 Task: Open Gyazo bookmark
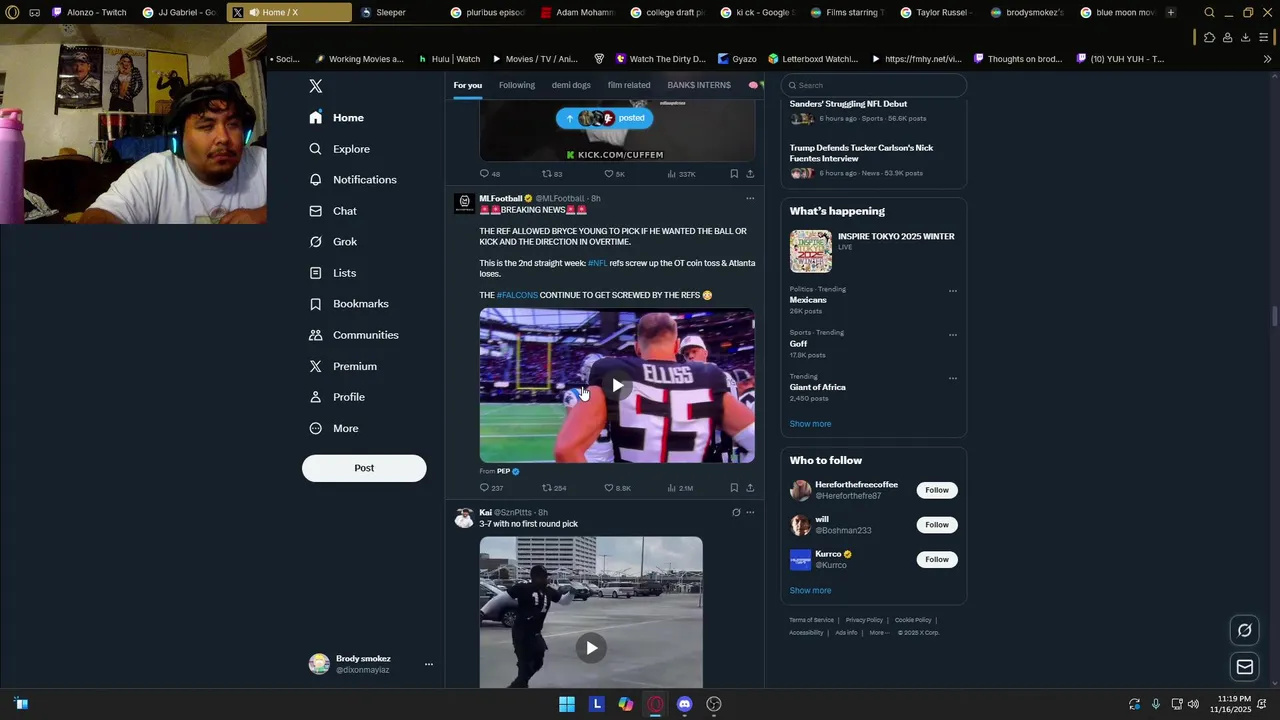(x=737, y=59)
